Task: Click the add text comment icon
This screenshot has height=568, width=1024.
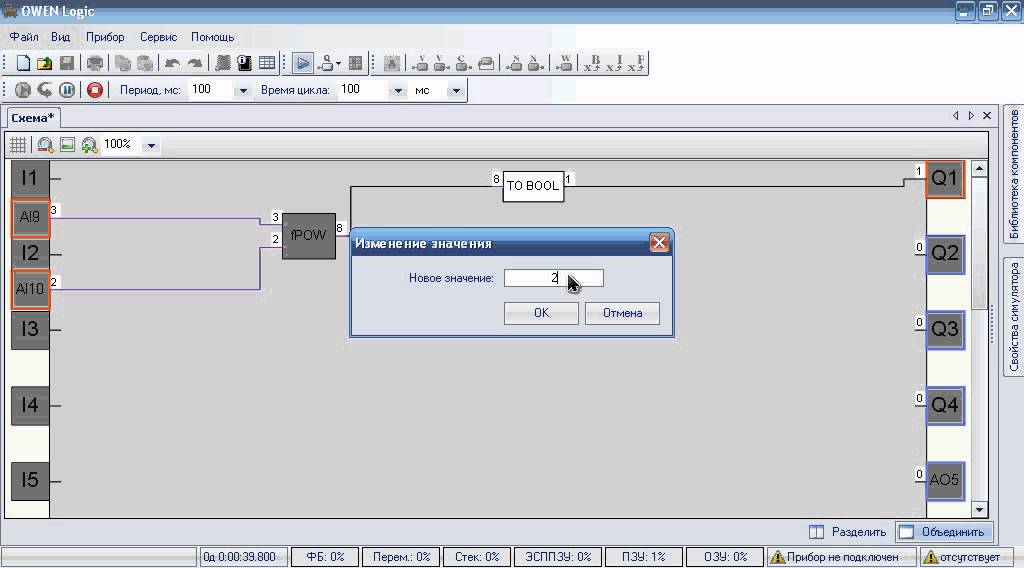Action: point(392,63)
